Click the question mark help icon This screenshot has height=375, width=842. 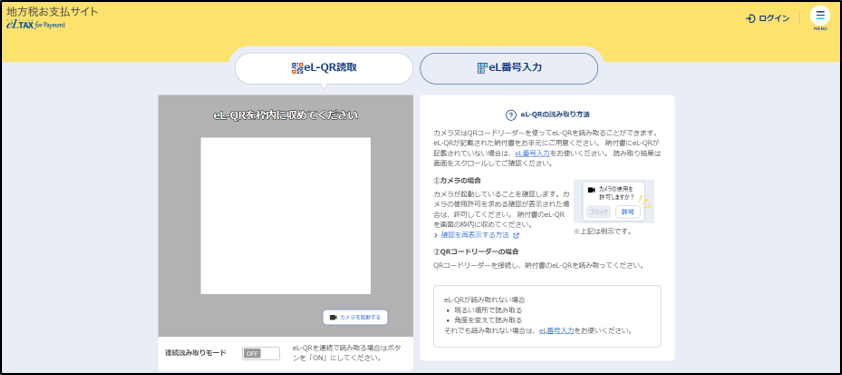pos(511,115)
